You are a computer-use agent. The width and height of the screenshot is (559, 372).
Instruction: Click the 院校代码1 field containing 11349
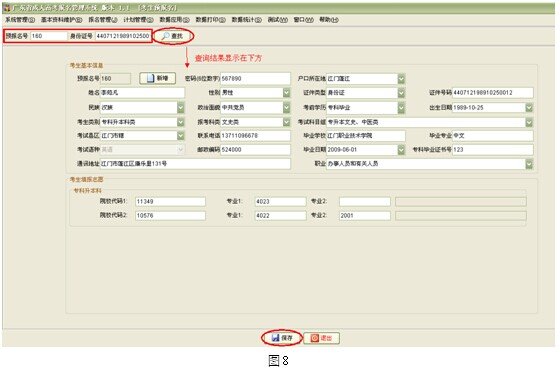pyautogui.click(x=170, y=202)
